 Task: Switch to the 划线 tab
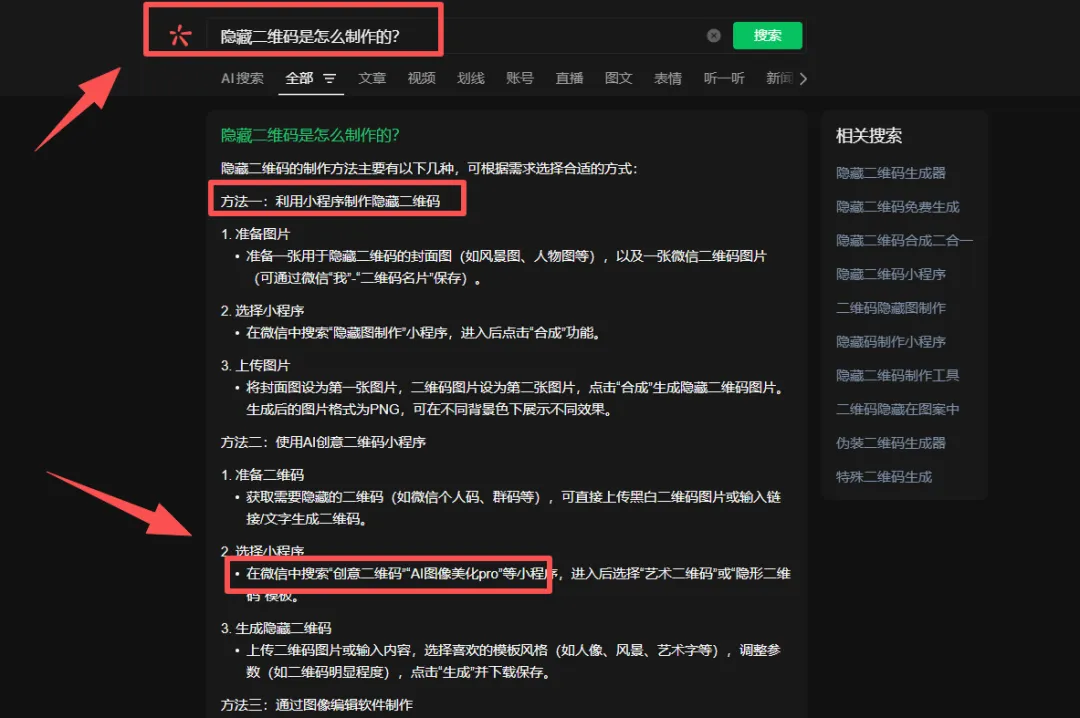[x=470, y=79]
